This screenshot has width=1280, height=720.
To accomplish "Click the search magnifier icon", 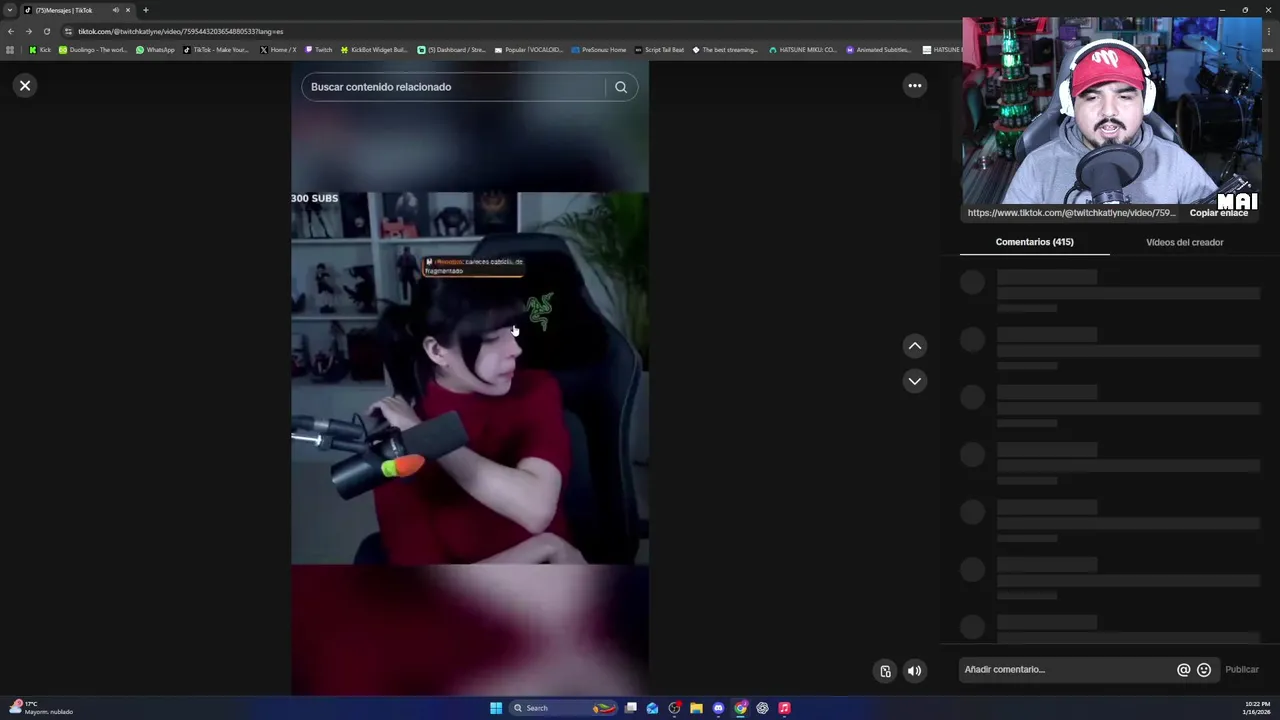I will click(621, 87).
